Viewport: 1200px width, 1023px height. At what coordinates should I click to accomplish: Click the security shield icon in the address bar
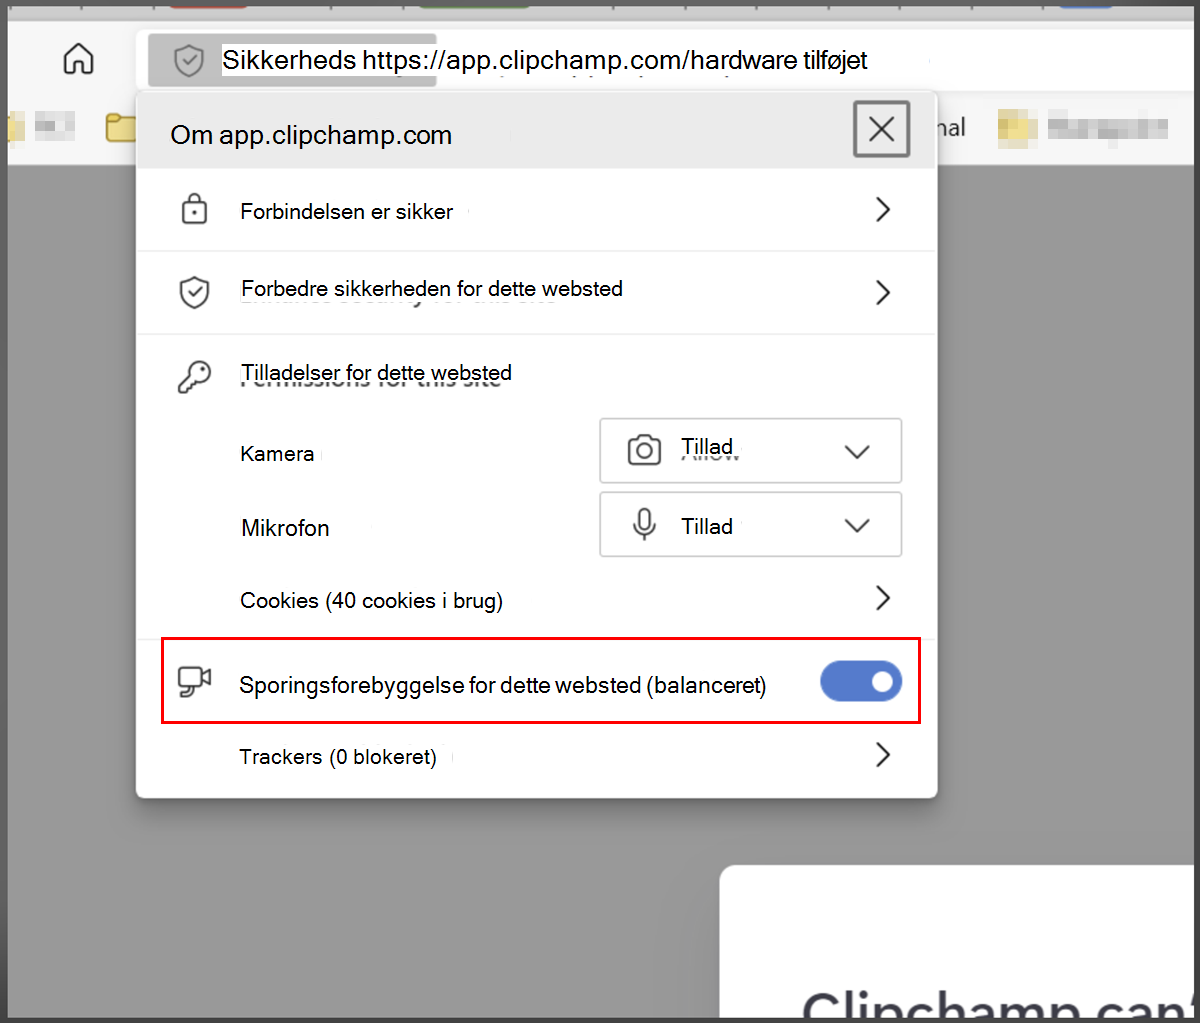[x=188, y=61]
